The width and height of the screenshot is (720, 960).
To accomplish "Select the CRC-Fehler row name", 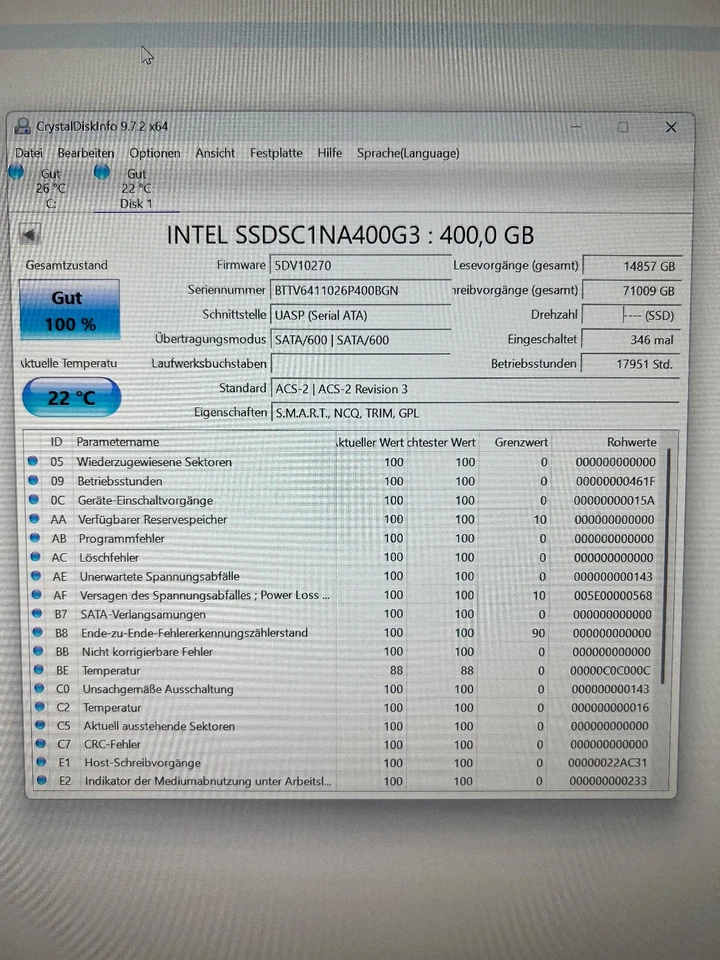I will pyautogui.click(x=113, y=744).
